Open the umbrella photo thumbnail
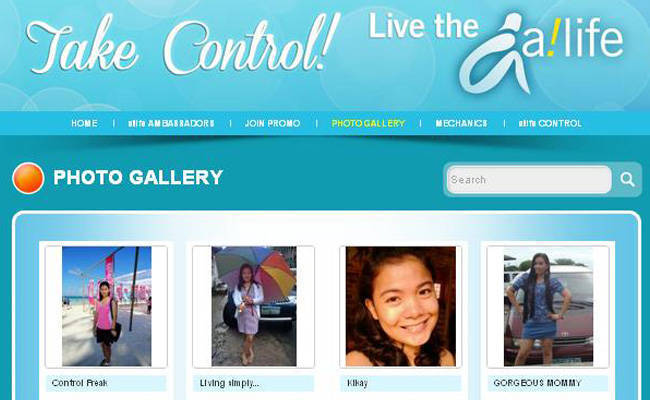The image size is (650, 400). [x=254, y=306]
